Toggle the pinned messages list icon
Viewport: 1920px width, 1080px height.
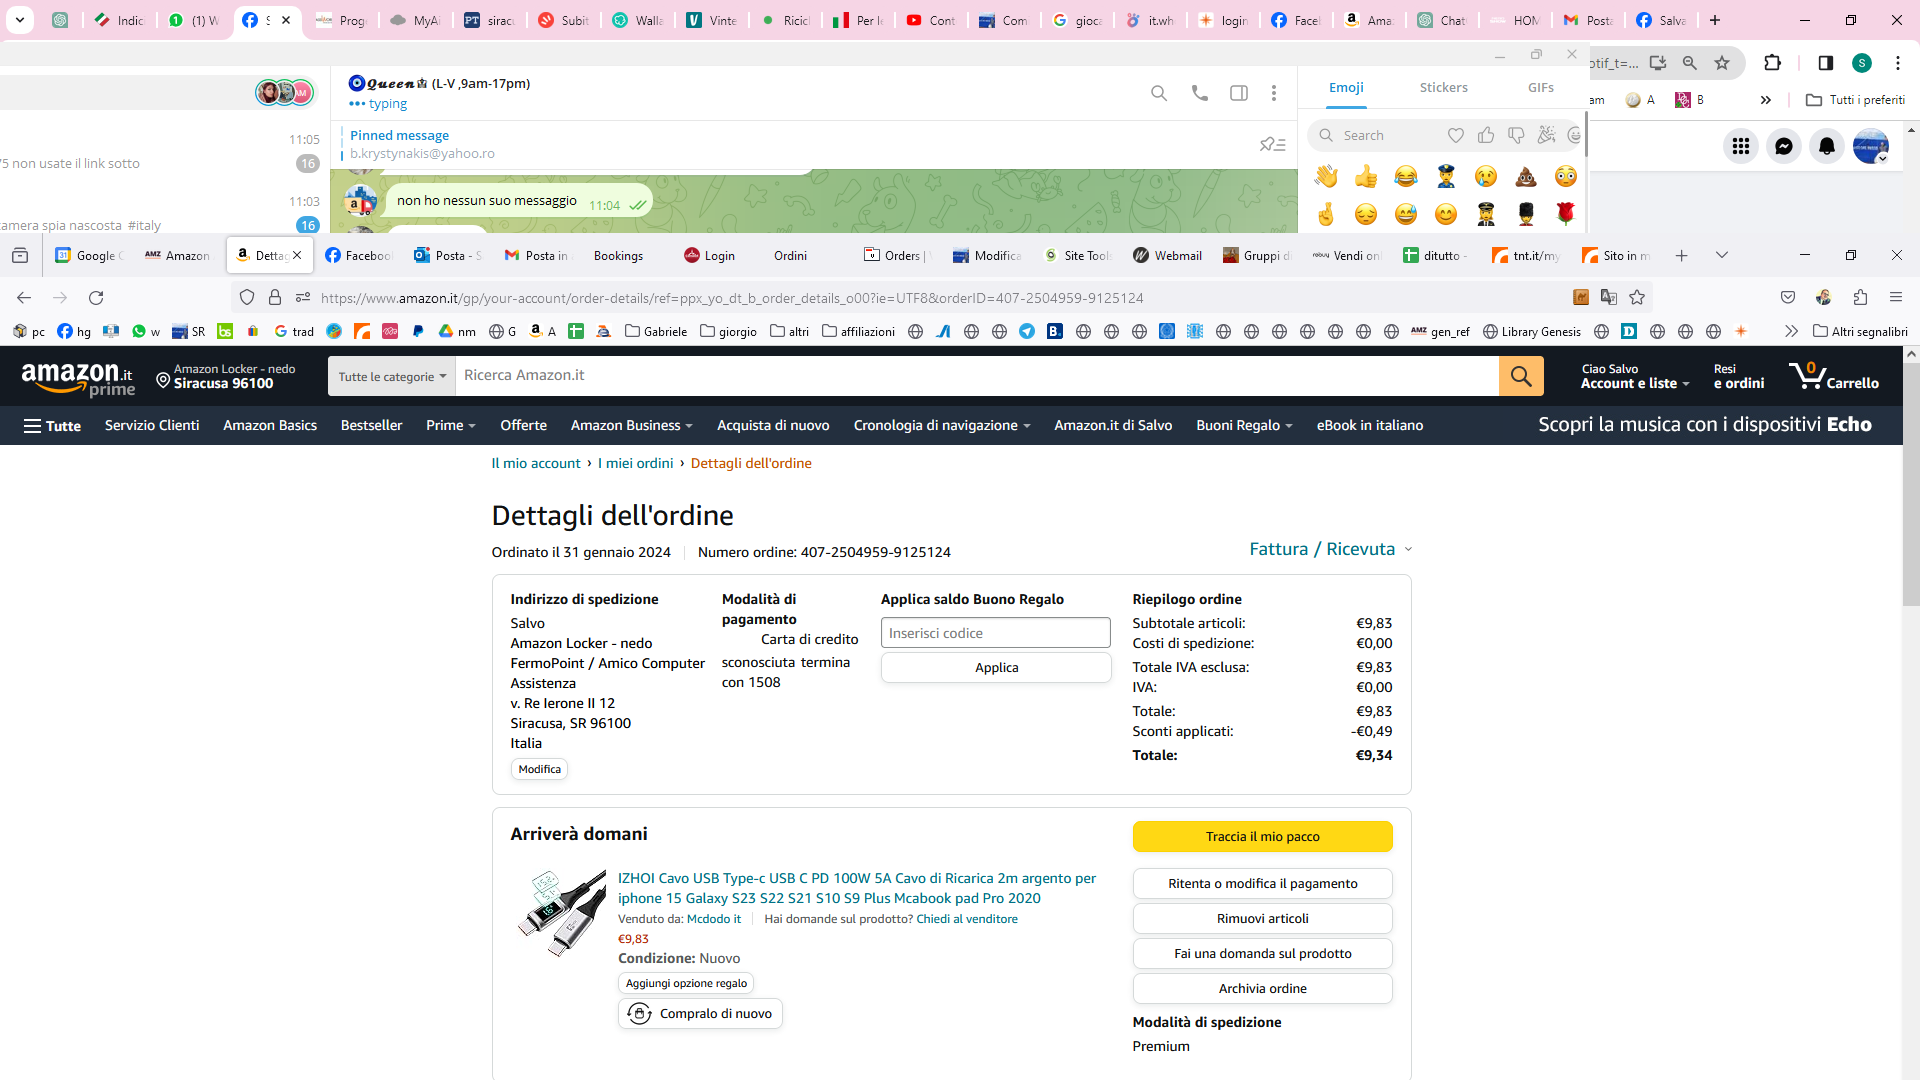pos(1272,145)
